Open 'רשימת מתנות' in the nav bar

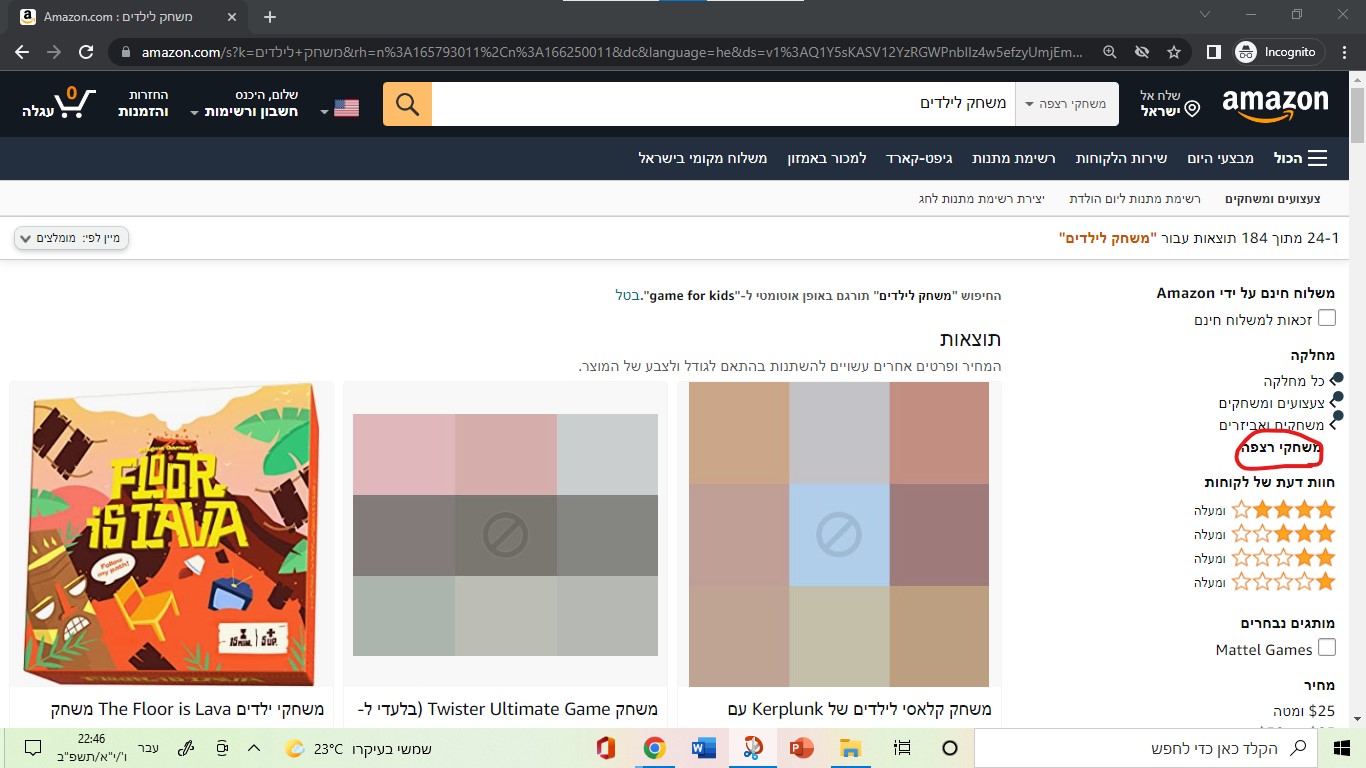(1014, 158)
